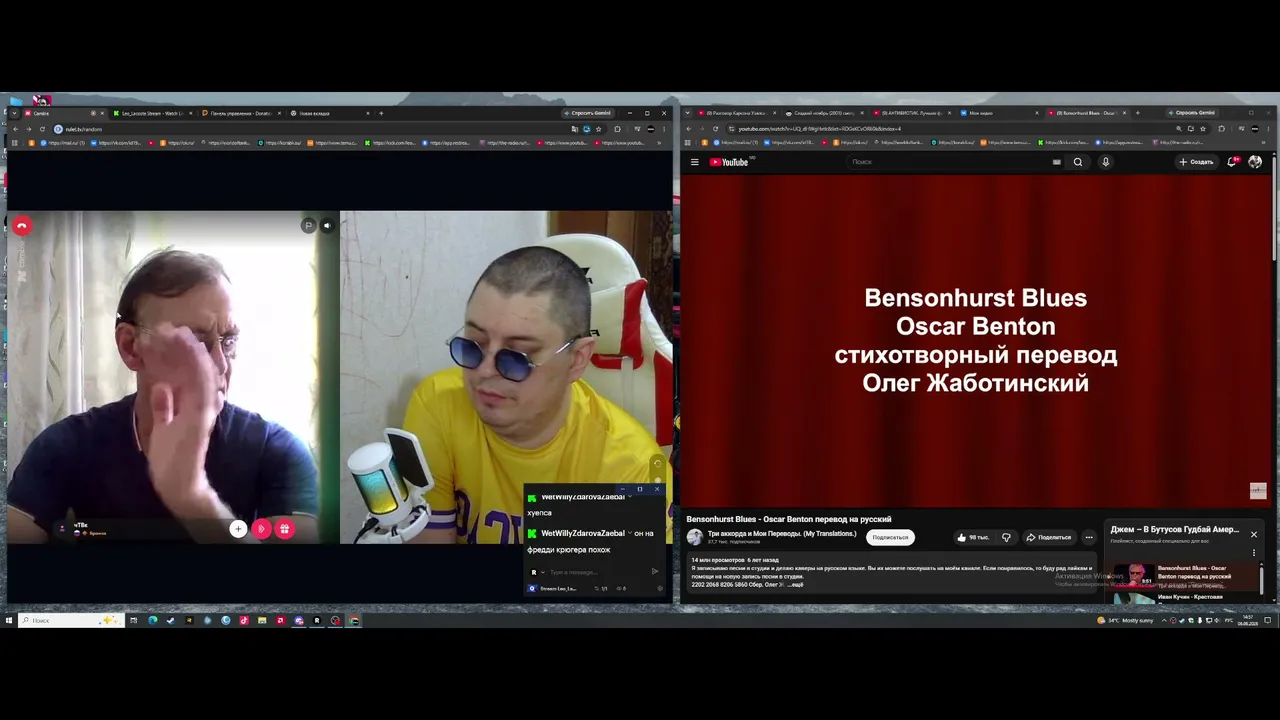Bookmark the rulet.tv page with the star
The image size is (1280, 720).
(598, 129)
